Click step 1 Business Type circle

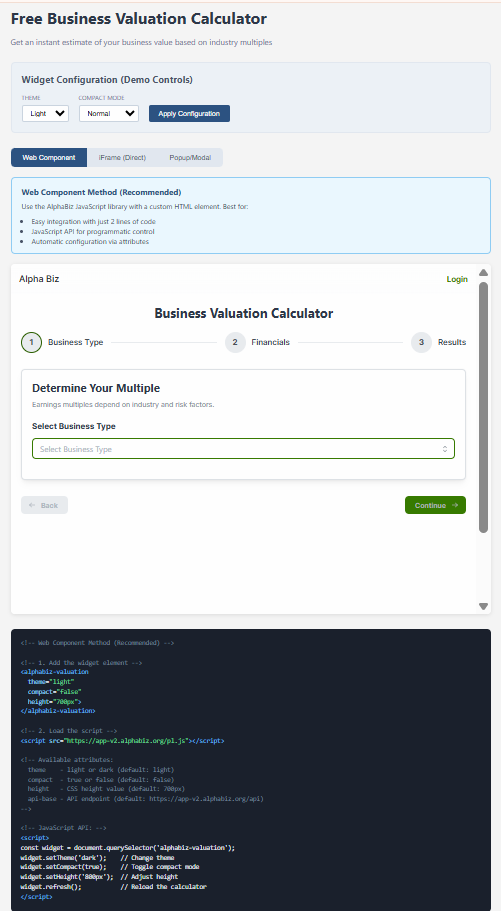point(31,342)
